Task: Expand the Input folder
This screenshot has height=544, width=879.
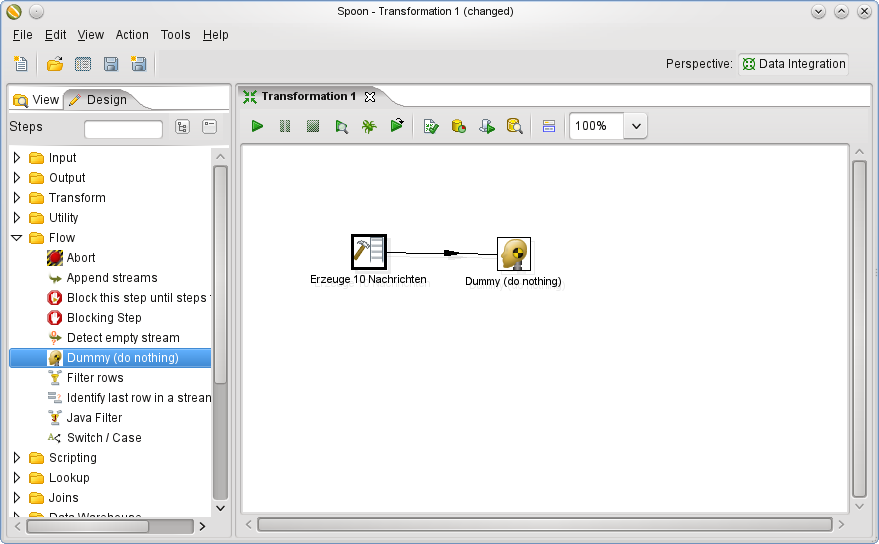Action: click(x=17, y=158)
